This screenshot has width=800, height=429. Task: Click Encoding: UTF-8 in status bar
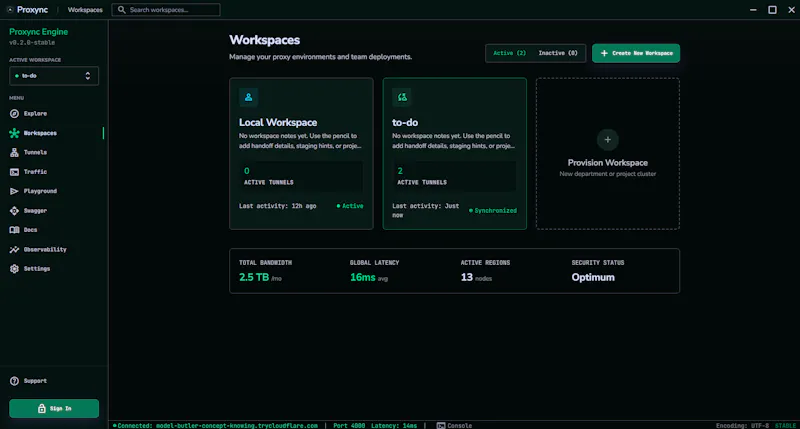742,425
